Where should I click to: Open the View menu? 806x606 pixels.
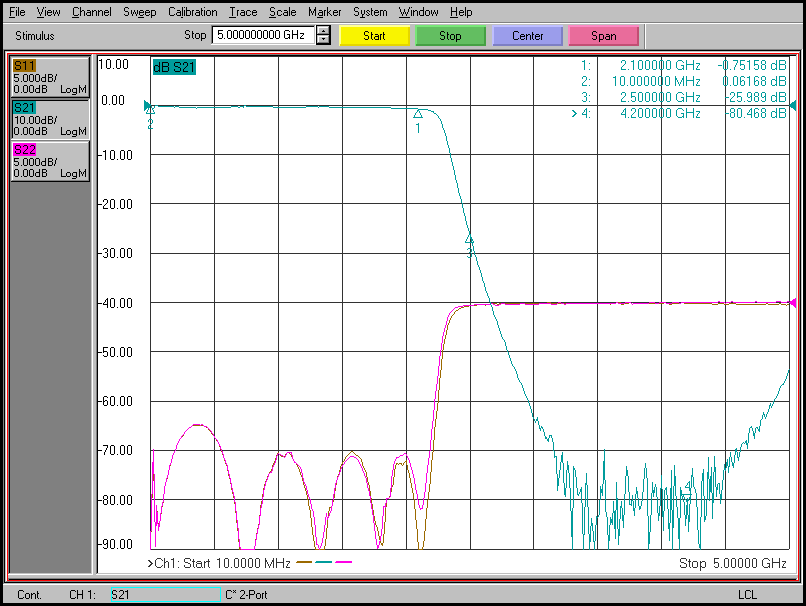(48, 12)
